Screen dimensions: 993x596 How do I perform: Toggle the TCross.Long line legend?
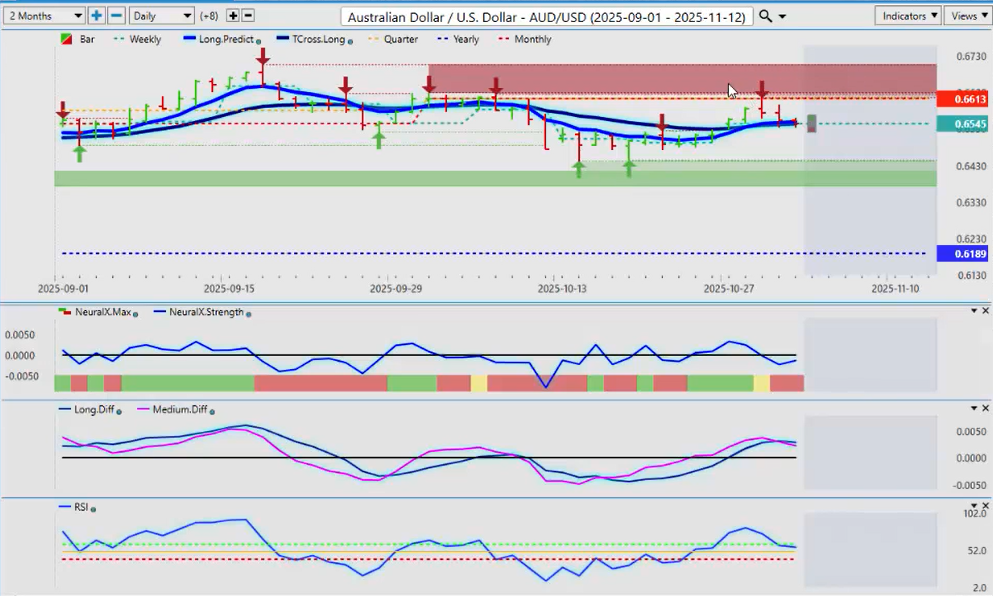[x=312, y=39]
